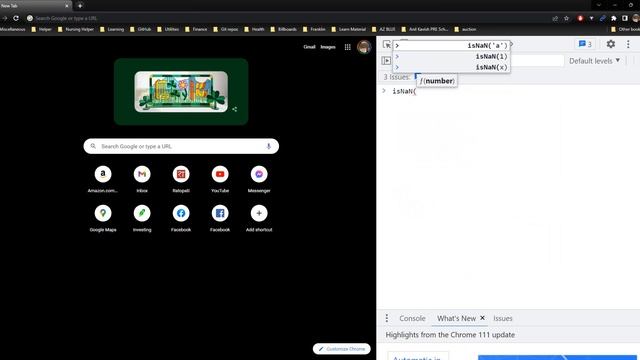Open the Helper bookmarks folder
Viewport: 640px width, 360px height.
click(x=42, y=29)
